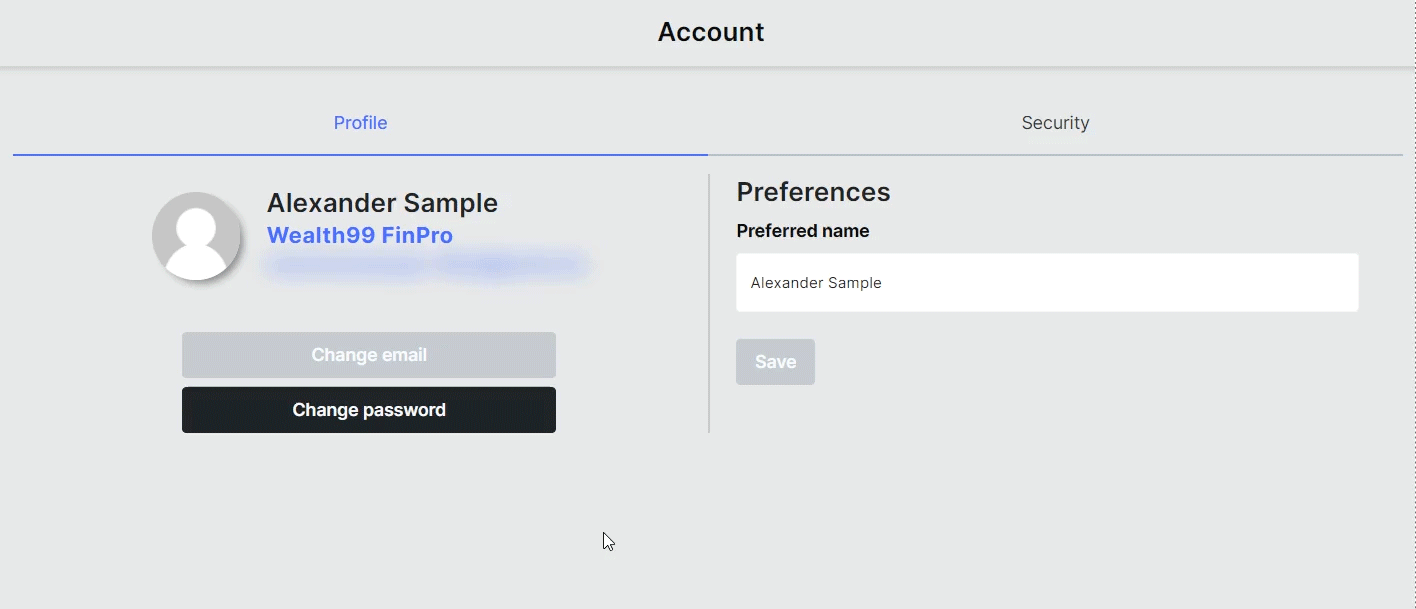This screenshot has height=609, width=1416.
Task: Click the Preferred name input field
Action: pos(1047,282)
